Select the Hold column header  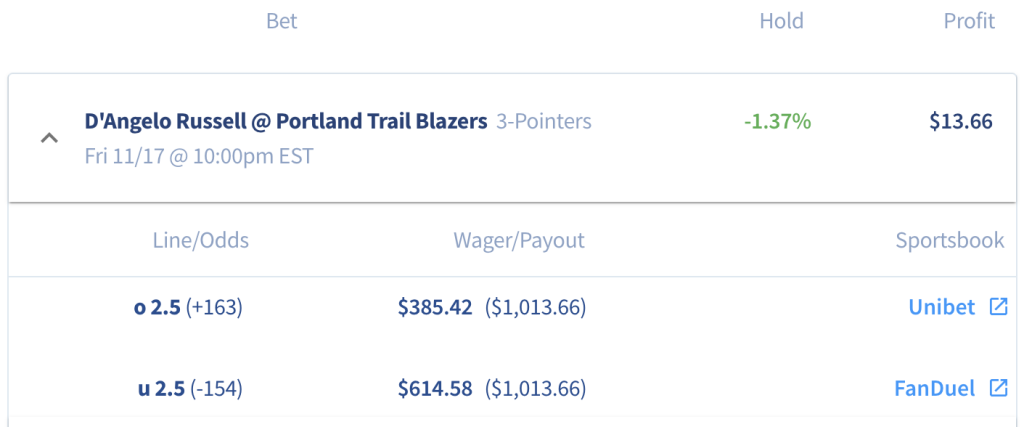pyautogui.click(x=781, y=21)
